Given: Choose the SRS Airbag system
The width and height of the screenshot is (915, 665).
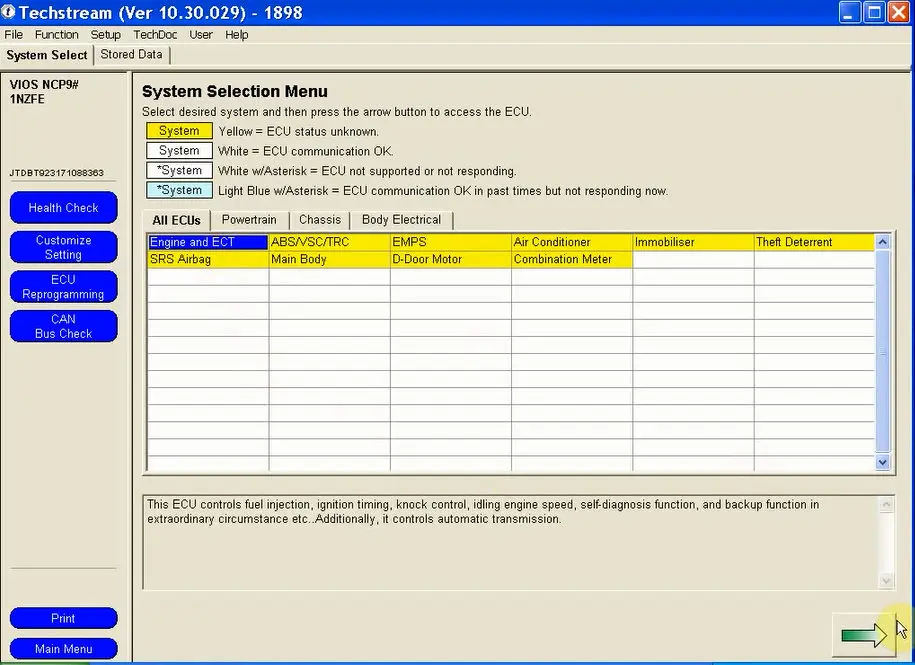Looking at the screenshot, I should (x=207, y=259).
